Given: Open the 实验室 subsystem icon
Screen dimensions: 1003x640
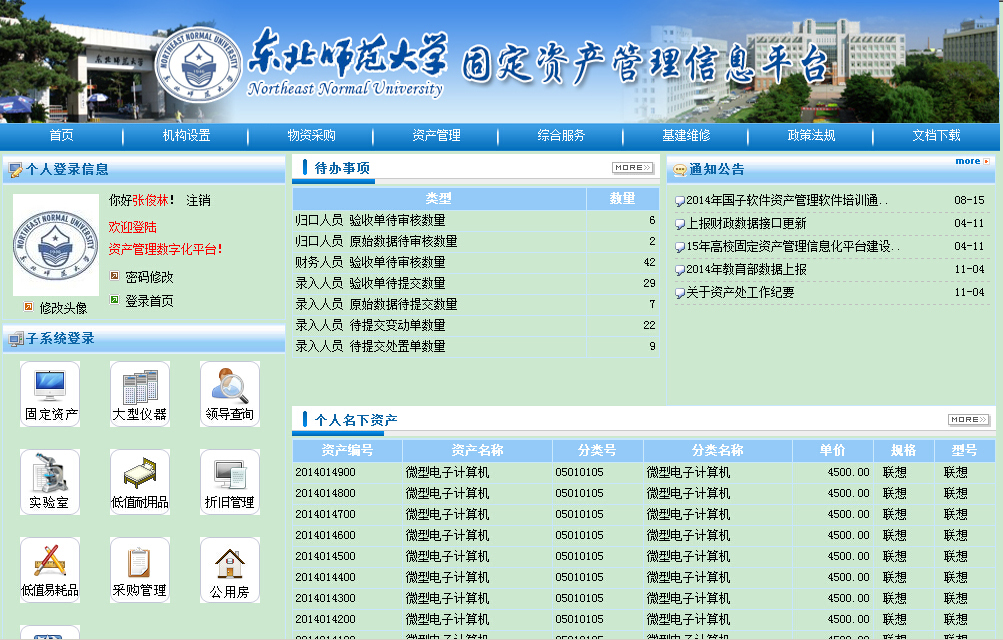Looking at the screenshot, I should tap(50, 481).
